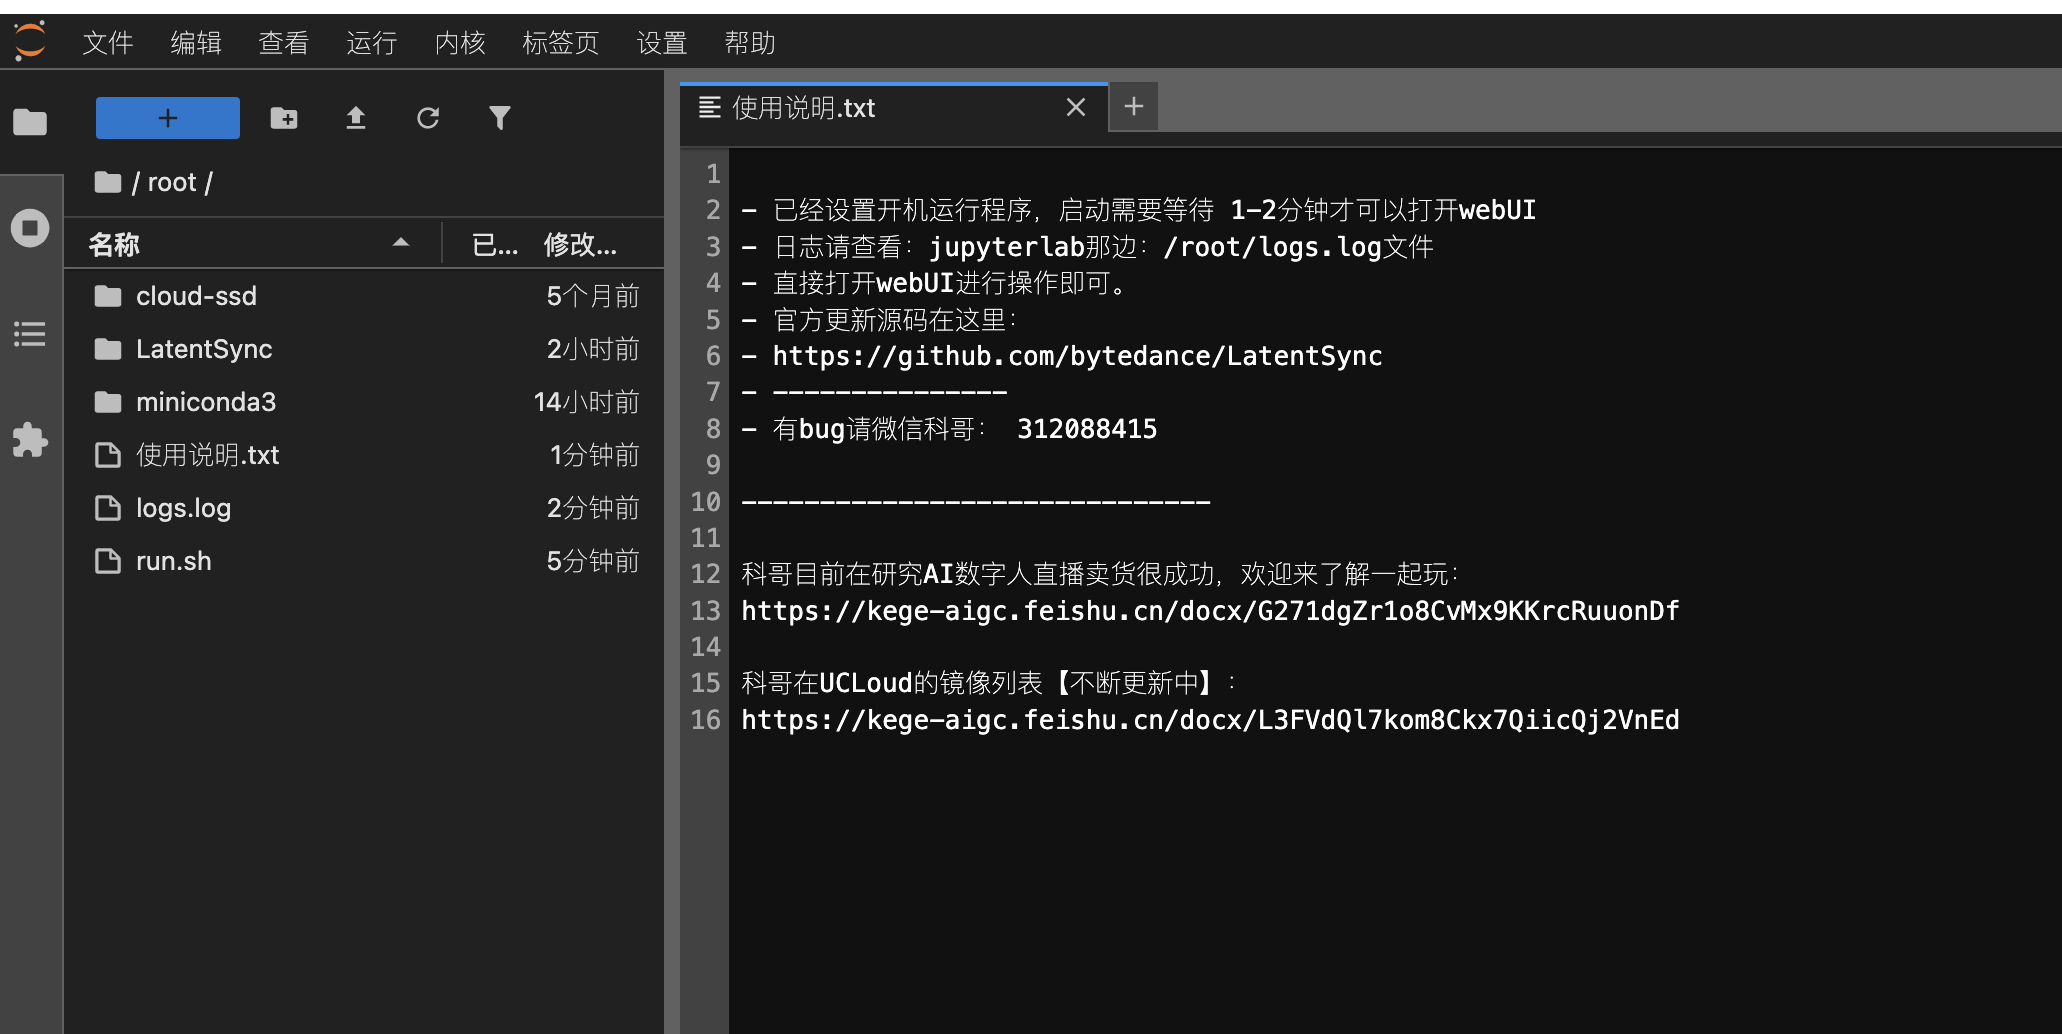Click the text file icon on editor tab
Screen dimensions: 2062x1034
710,107
